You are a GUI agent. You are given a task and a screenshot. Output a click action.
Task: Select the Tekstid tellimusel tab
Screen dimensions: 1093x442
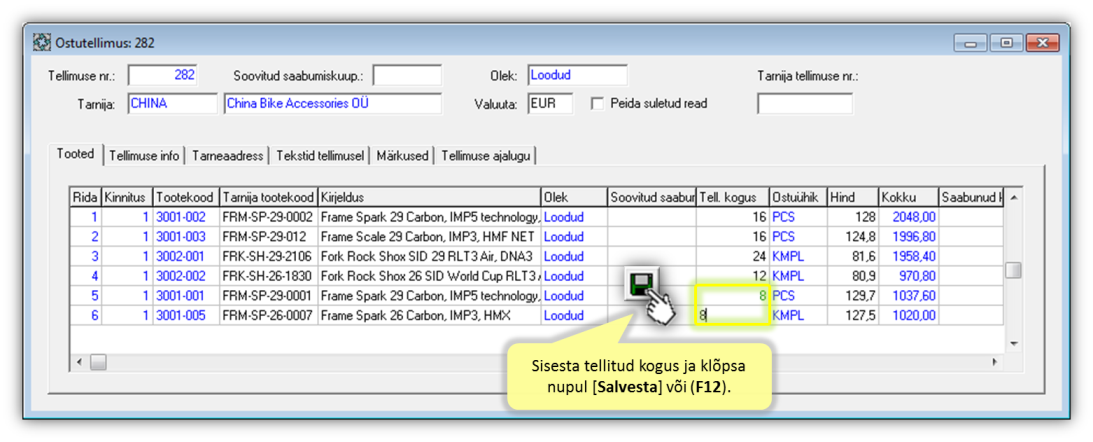(x=320, y=155)
